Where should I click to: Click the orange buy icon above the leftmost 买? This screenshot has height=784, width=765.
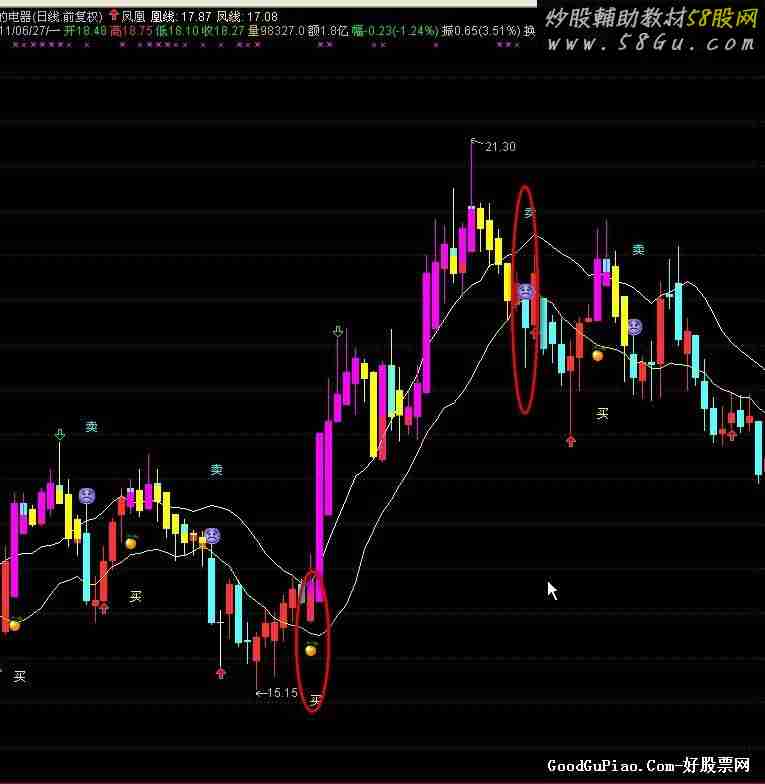pyautogui.click(x=14, y=624)
